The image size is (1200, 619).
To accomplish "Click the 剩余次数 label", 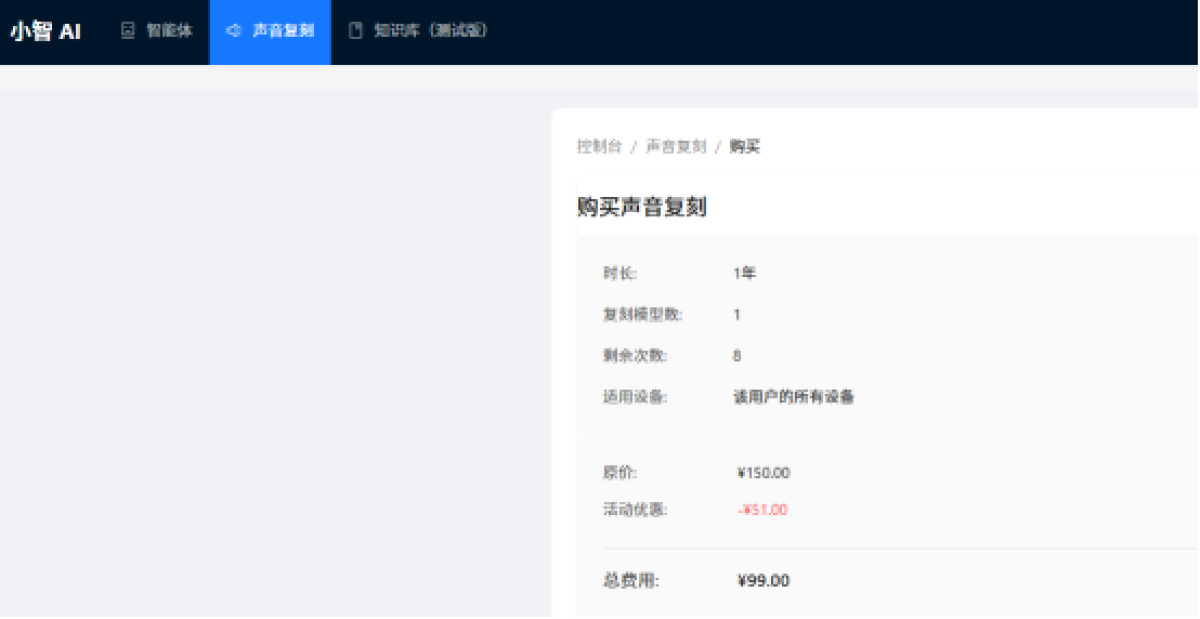I will click(x=635, y=355).
